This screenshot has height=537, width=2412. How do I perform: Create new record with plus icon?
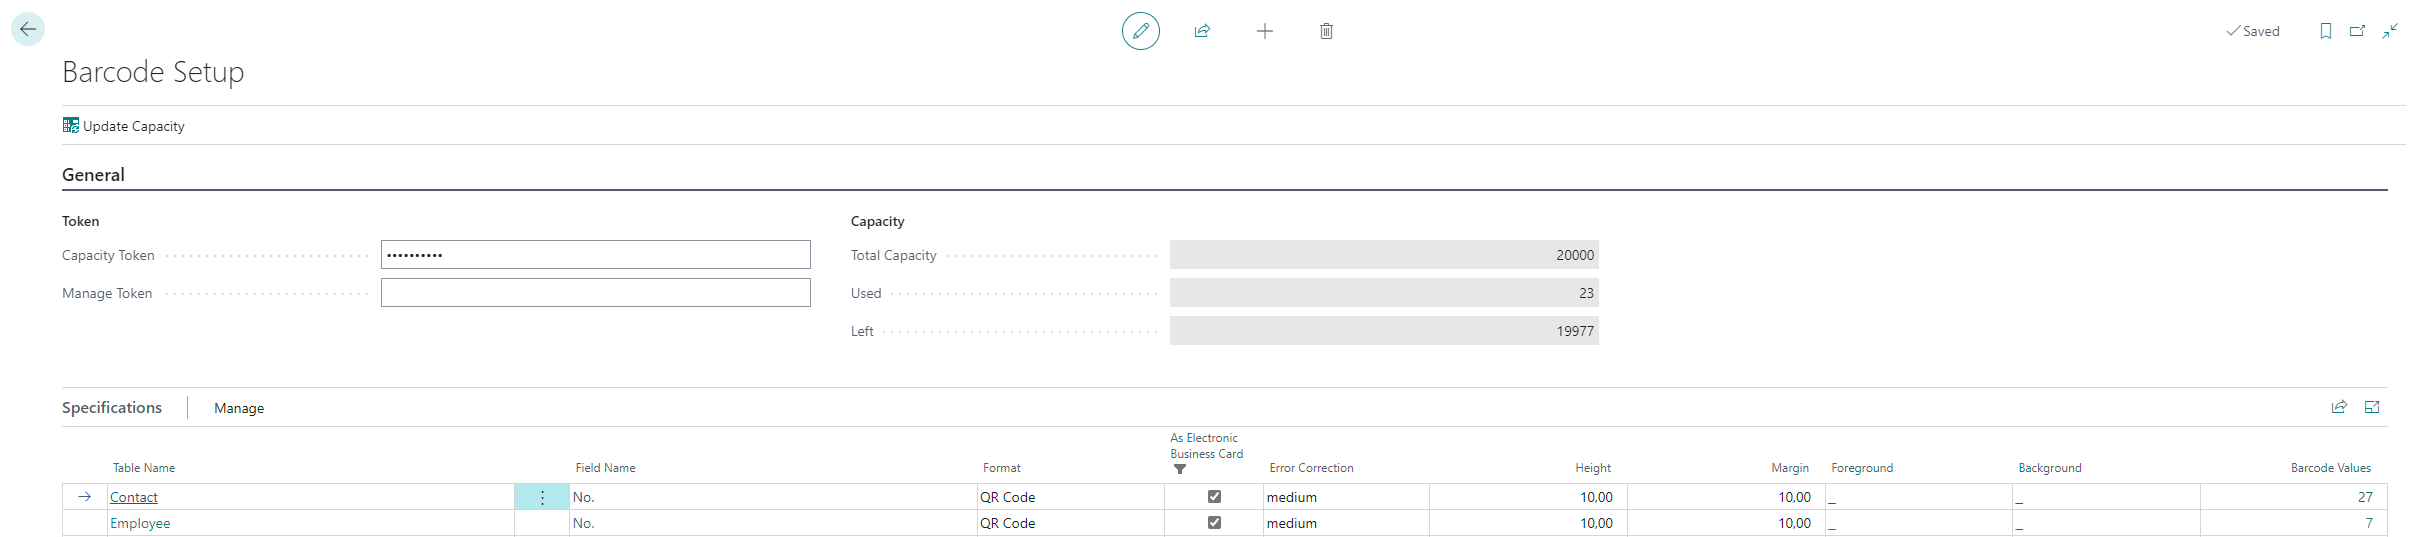(x=1264, y=31)
